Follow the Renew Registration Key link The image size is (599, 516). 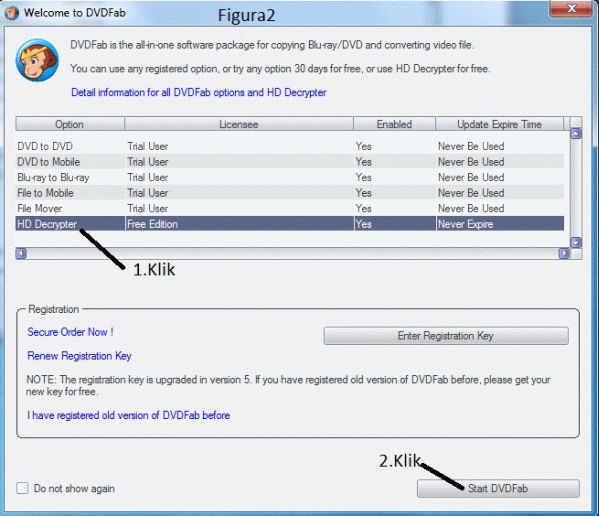[x=79, y=356]
